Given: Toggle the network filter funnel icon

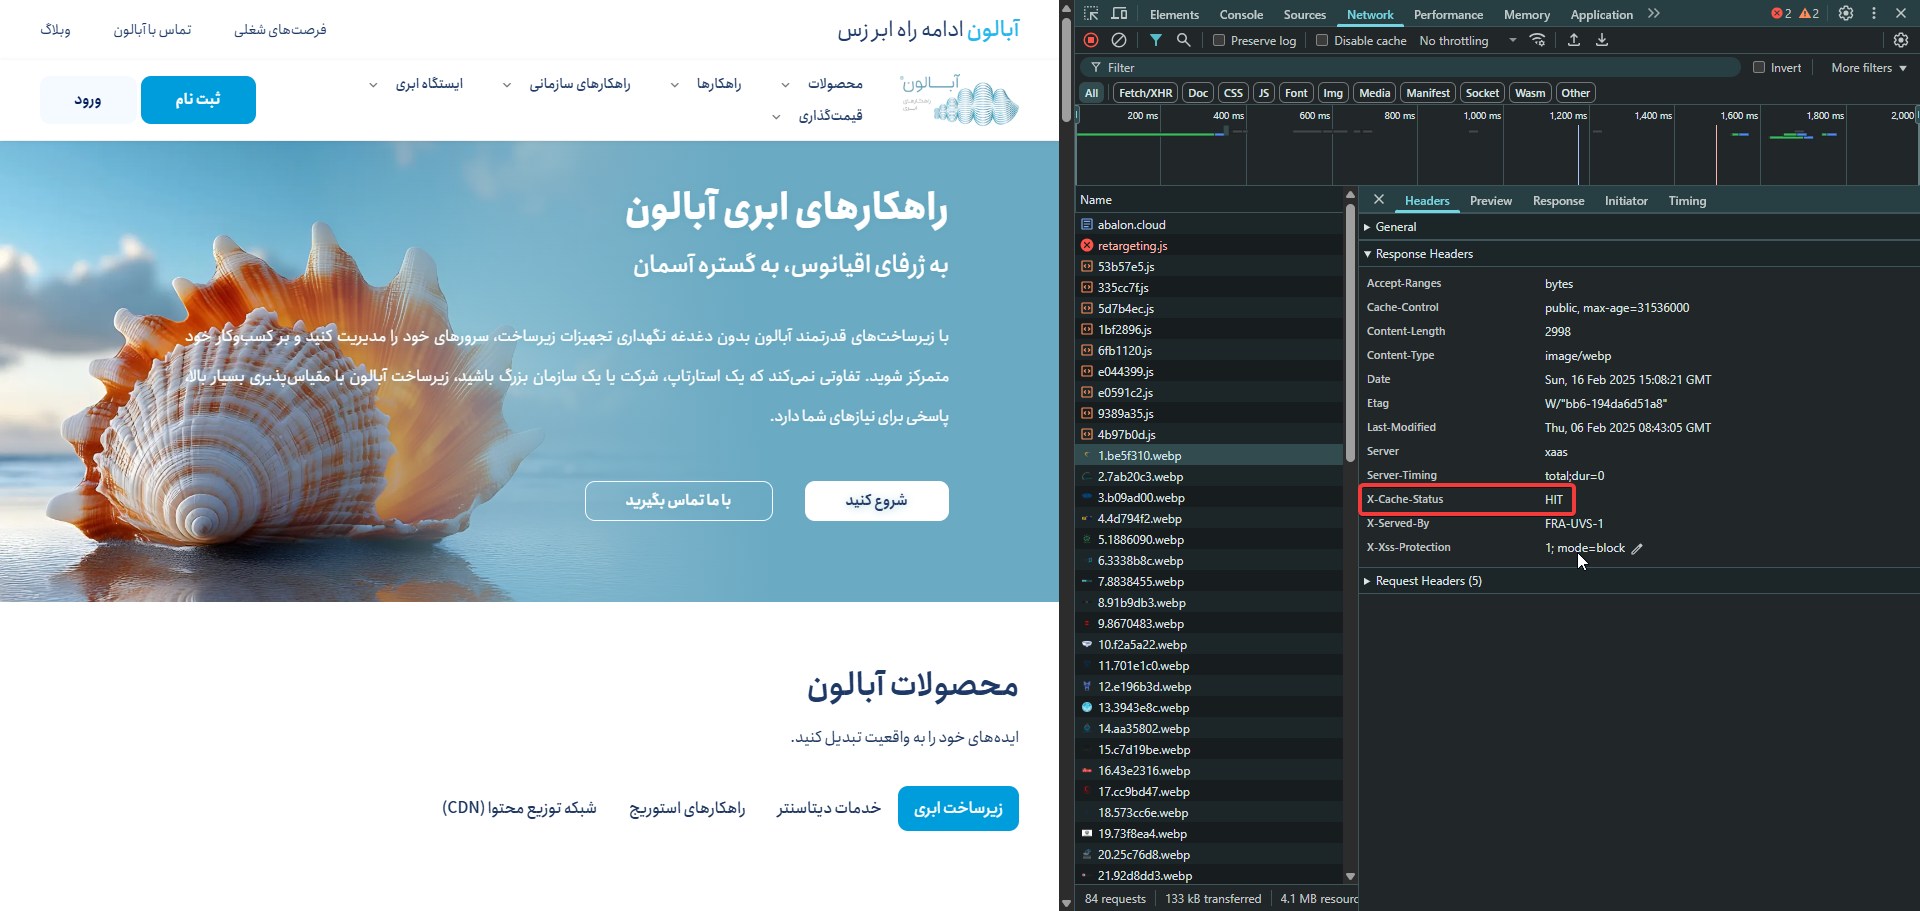Looking at the screenshot, I should tap(1155, 40).
